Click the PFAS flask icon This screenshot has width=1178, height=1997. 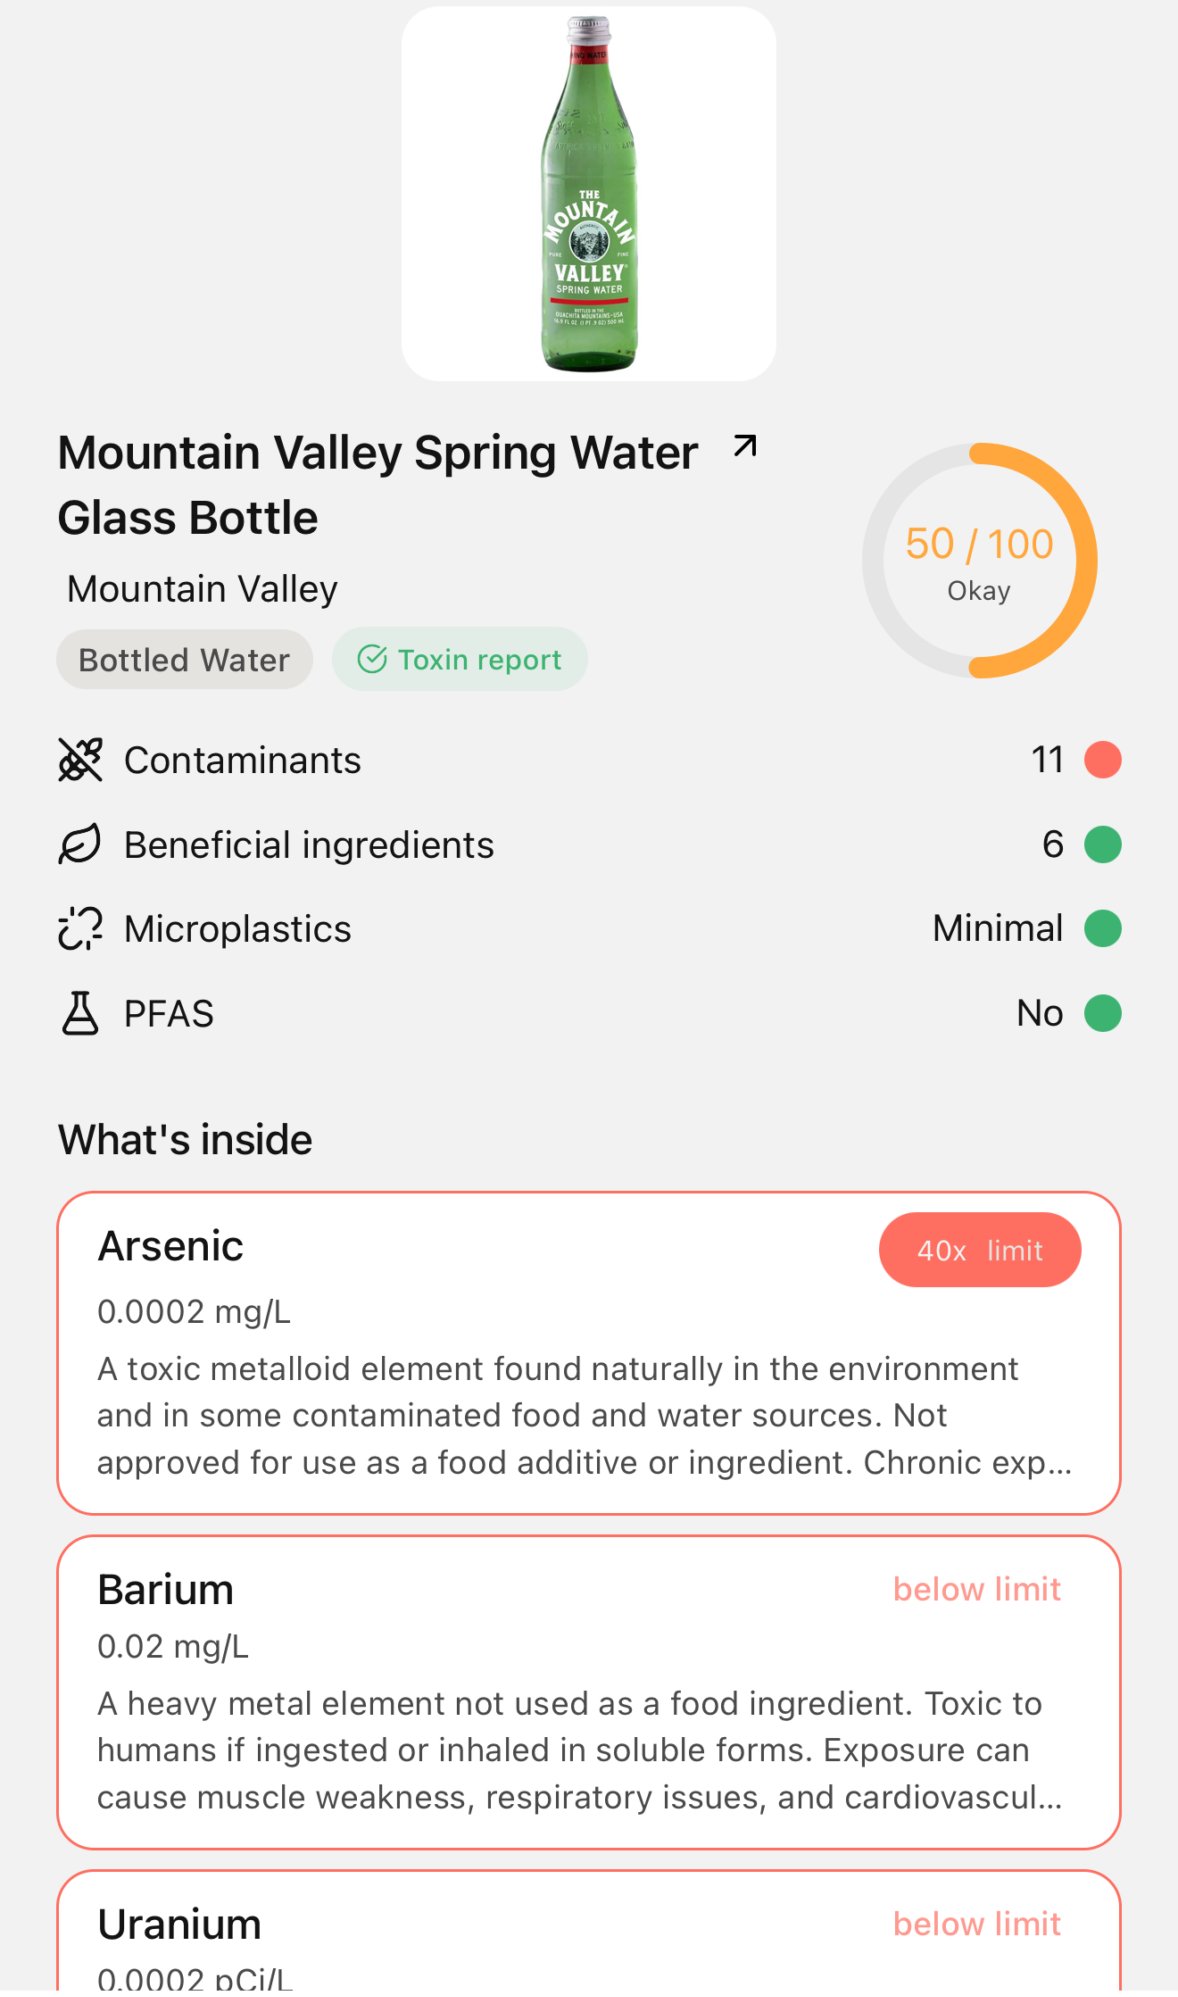pos(80,1013)
